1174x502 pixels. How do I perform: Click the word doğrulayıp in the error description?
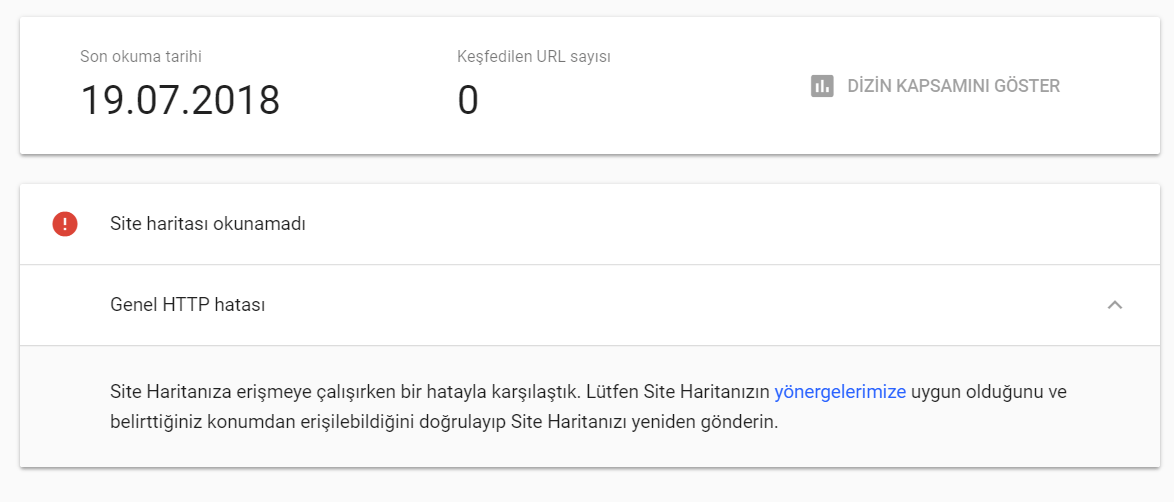[459, 422]
